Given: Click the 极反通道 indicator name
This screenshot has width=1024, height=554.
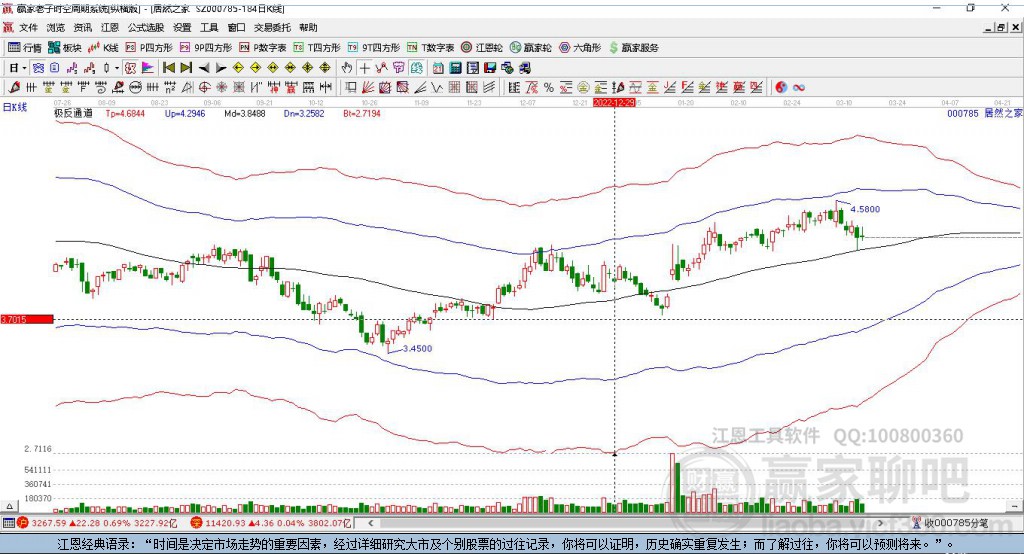Looking at the screenshot, I should tap(73, 113).
